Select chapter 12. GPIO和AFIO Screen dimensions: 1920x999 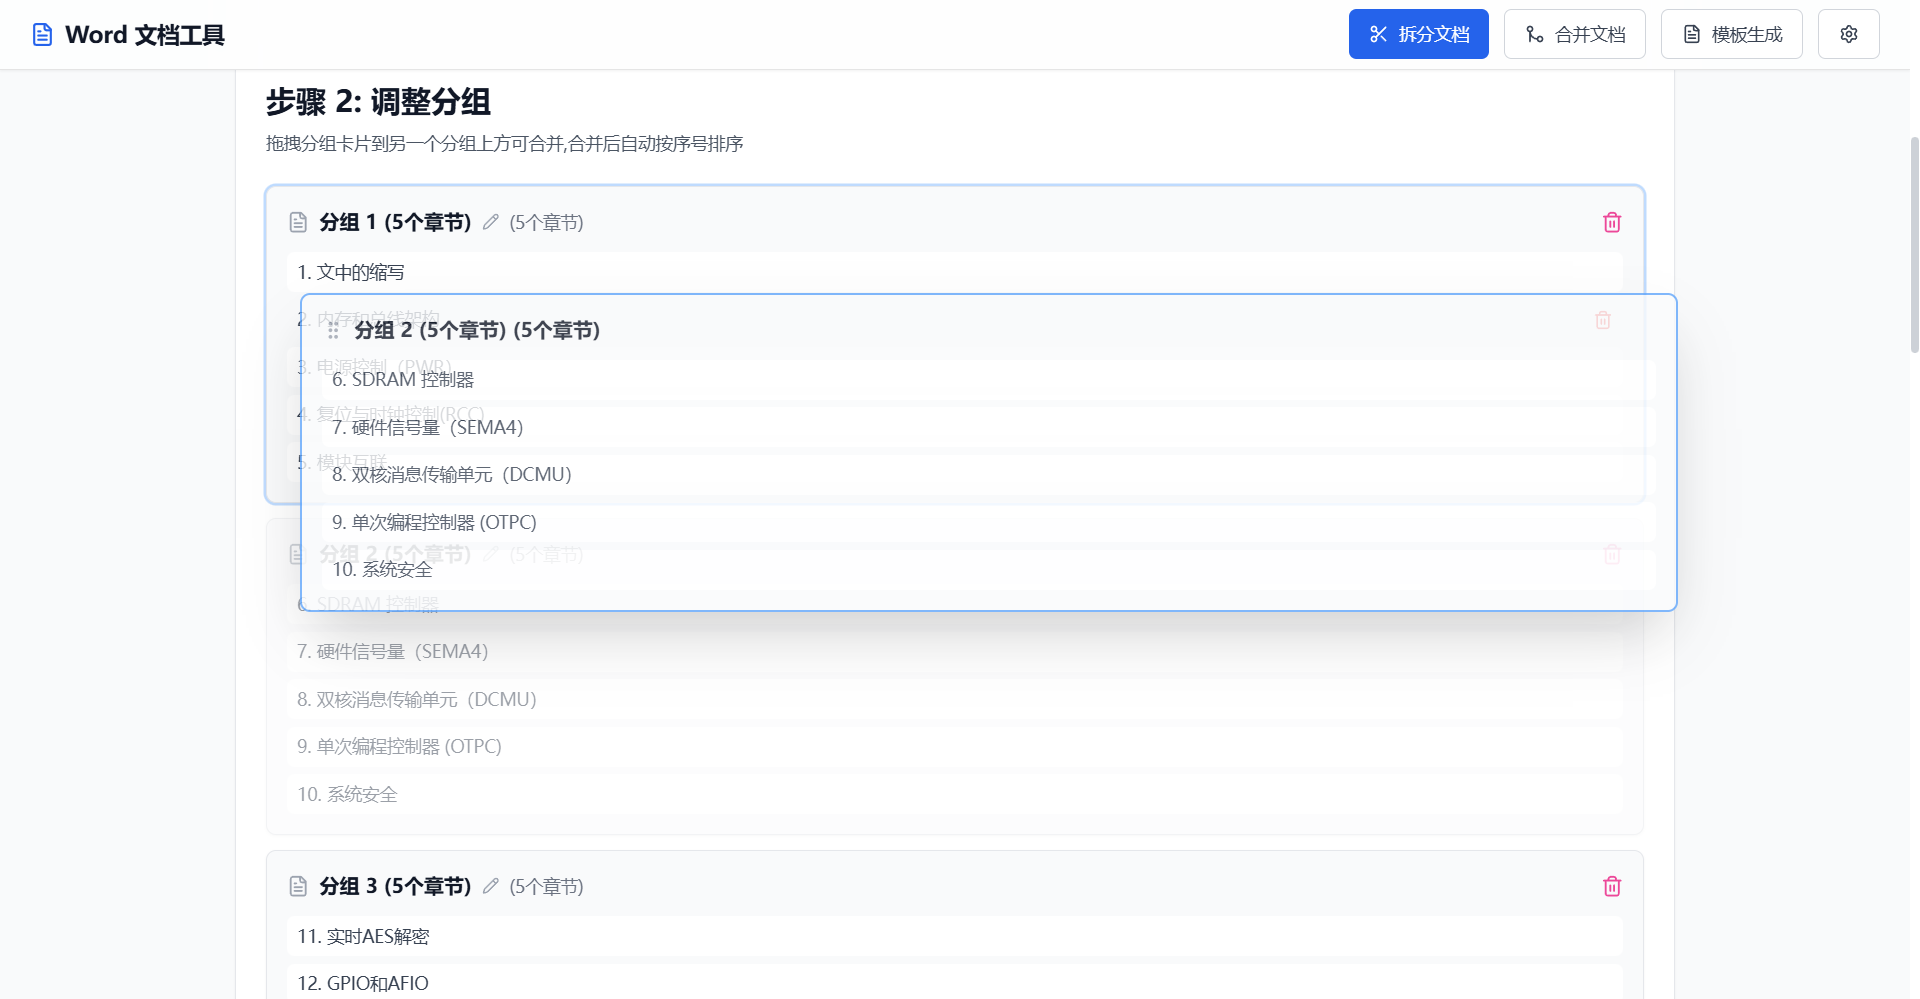coord(954,983)
